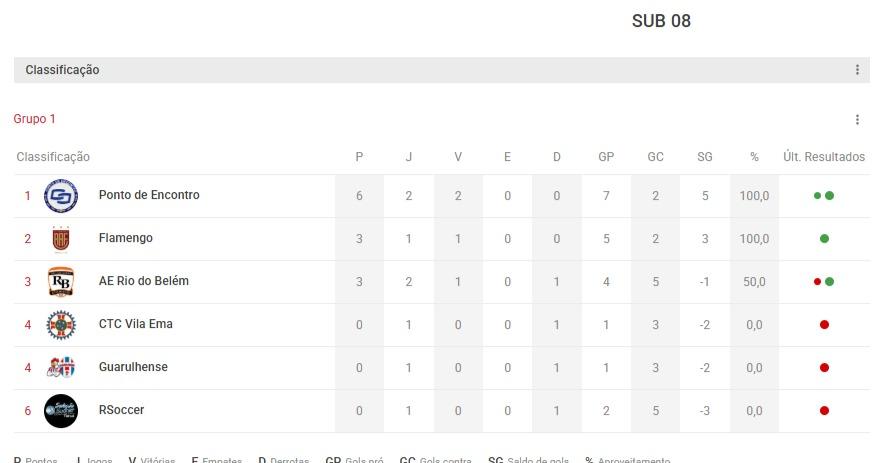
Task: Select the Guarulhense team name
Action: tap(133, 367)
